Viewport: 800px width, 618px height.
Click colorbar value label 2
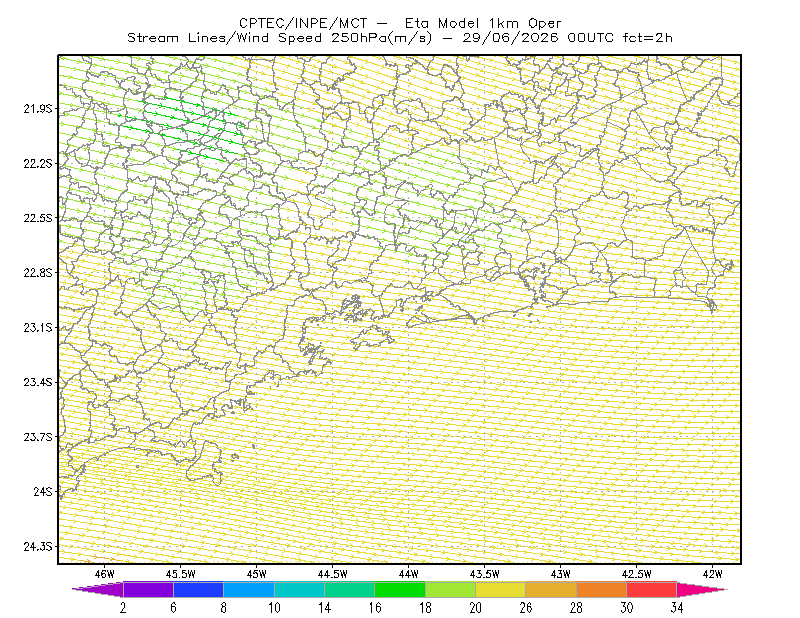click(x=123, y=608)
